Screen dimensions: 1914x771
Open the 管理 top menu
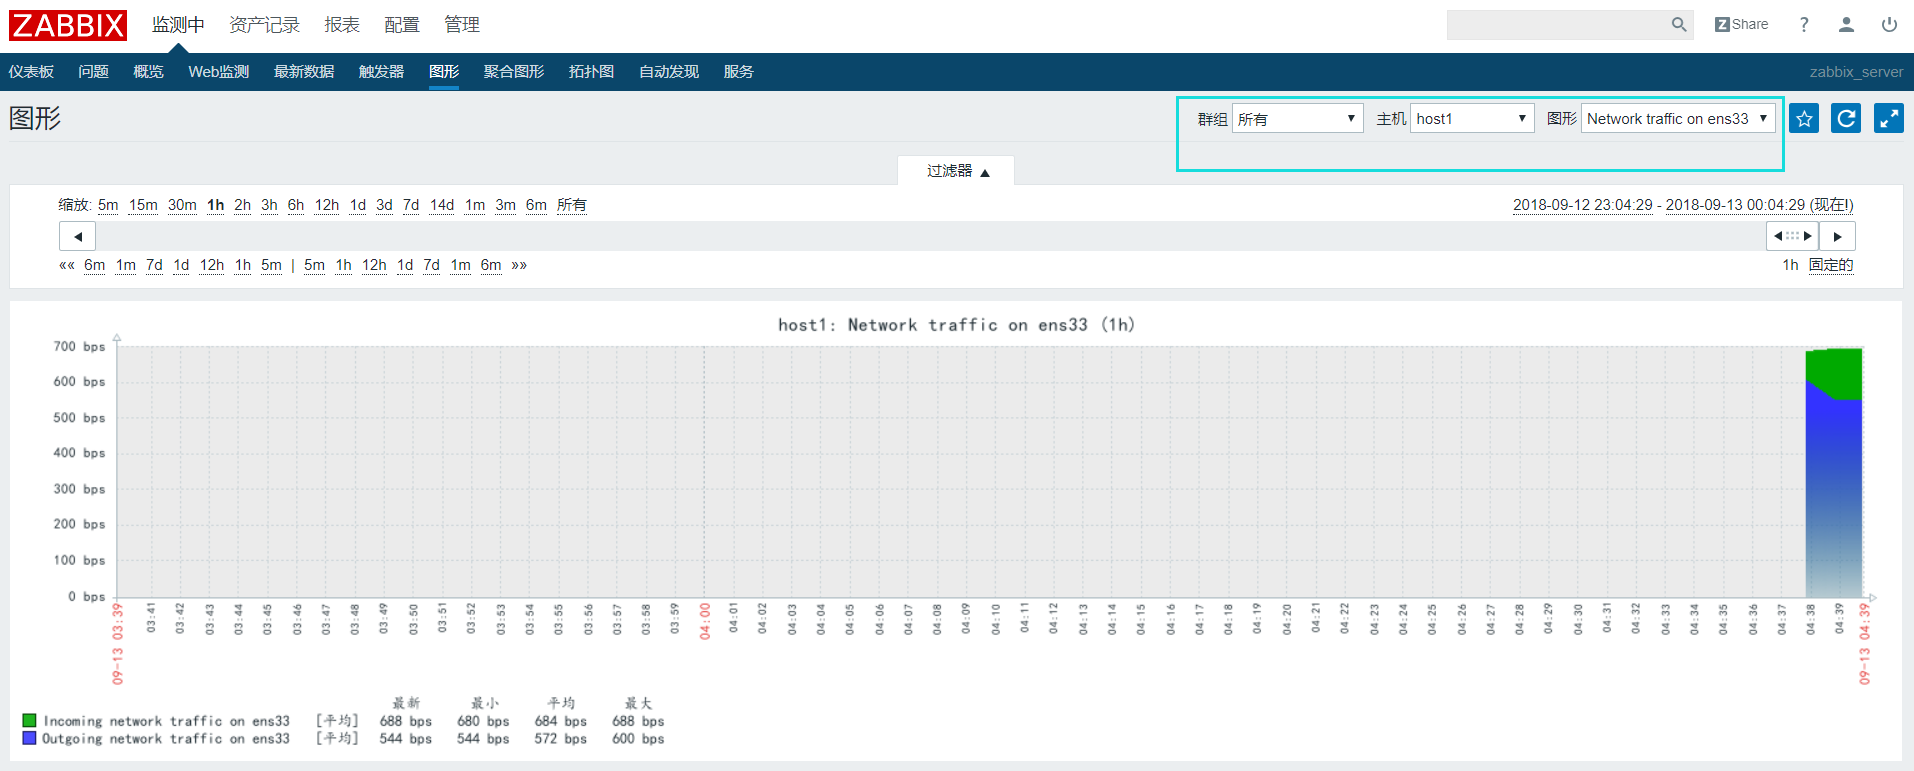point(462,25)
